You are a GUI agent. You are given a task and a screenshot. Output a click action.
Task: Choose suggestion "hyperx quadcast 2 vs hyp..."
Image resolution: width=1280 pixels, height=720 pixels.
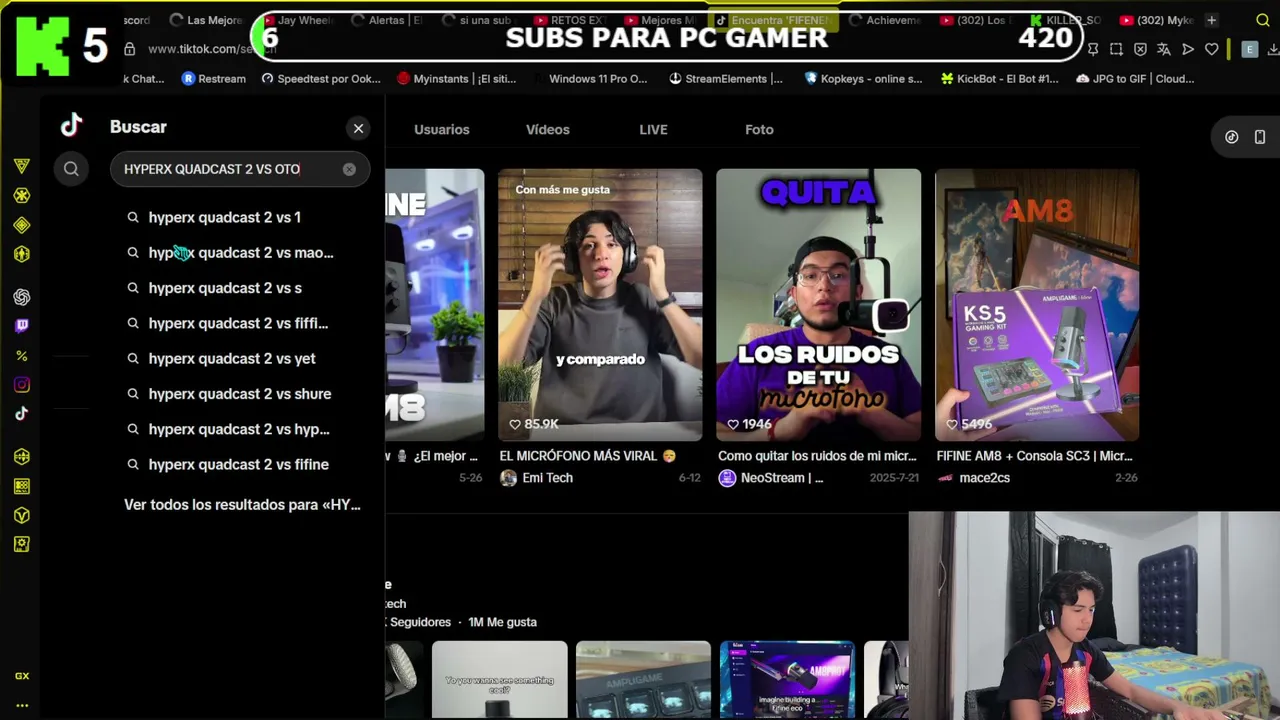pos(240,429)
